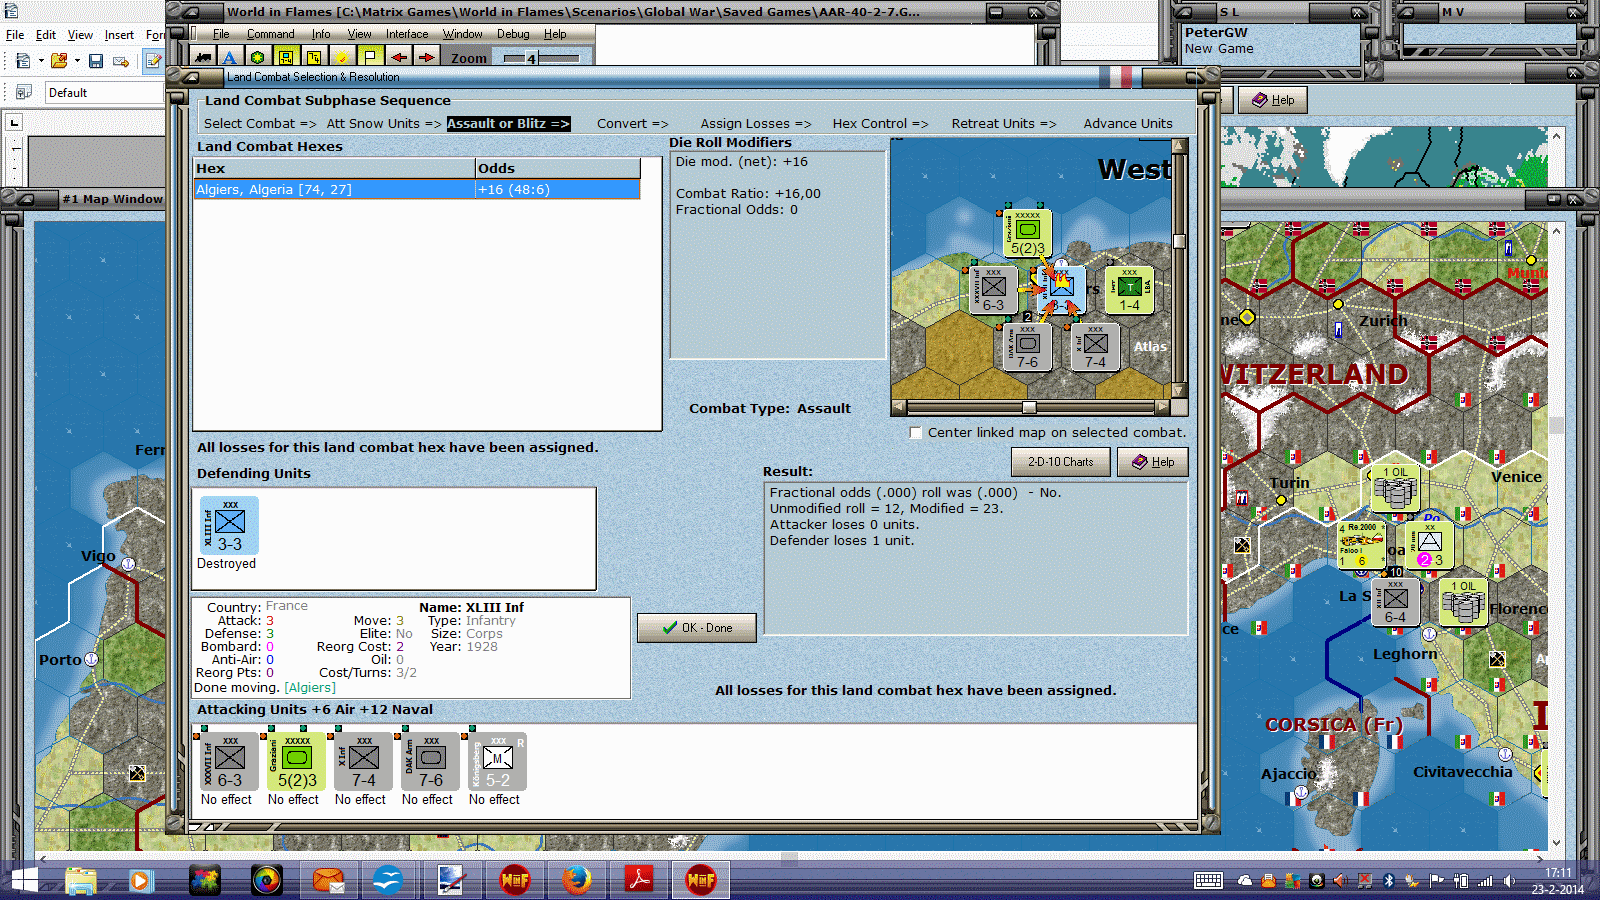Open the Window menu in World in Flames
Viewport: 1600px width, 900px height.
coord(462,34)
